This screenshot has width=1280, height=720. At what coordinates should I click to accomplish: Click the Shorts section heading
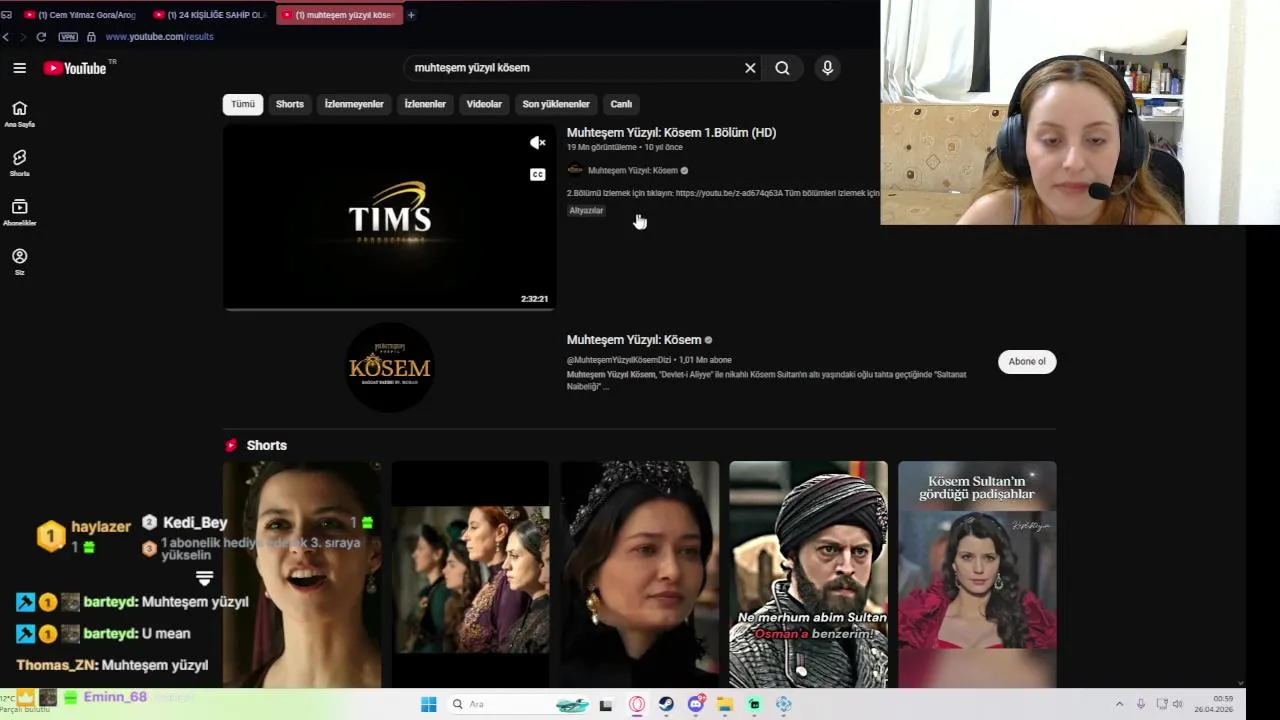266,445
